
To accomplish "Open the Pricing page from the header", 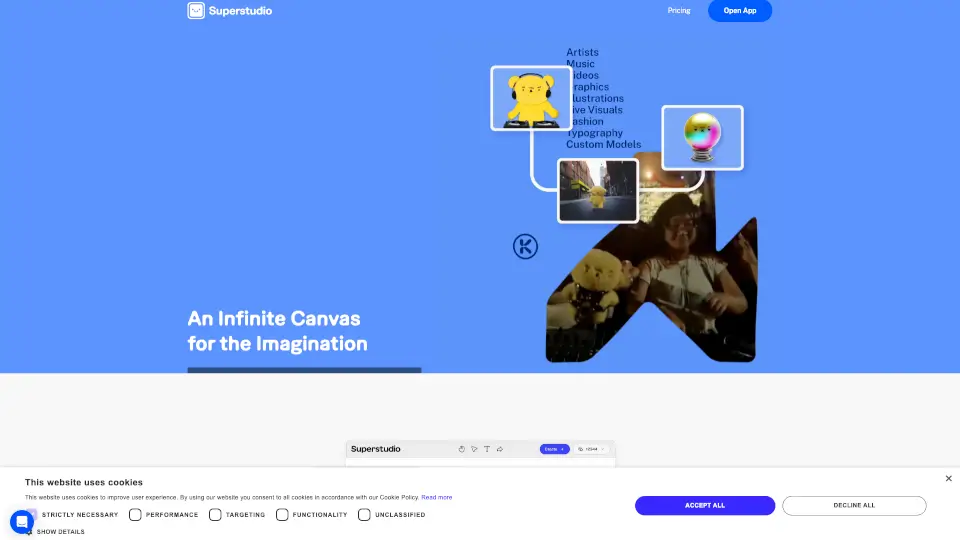I will 679,11.
